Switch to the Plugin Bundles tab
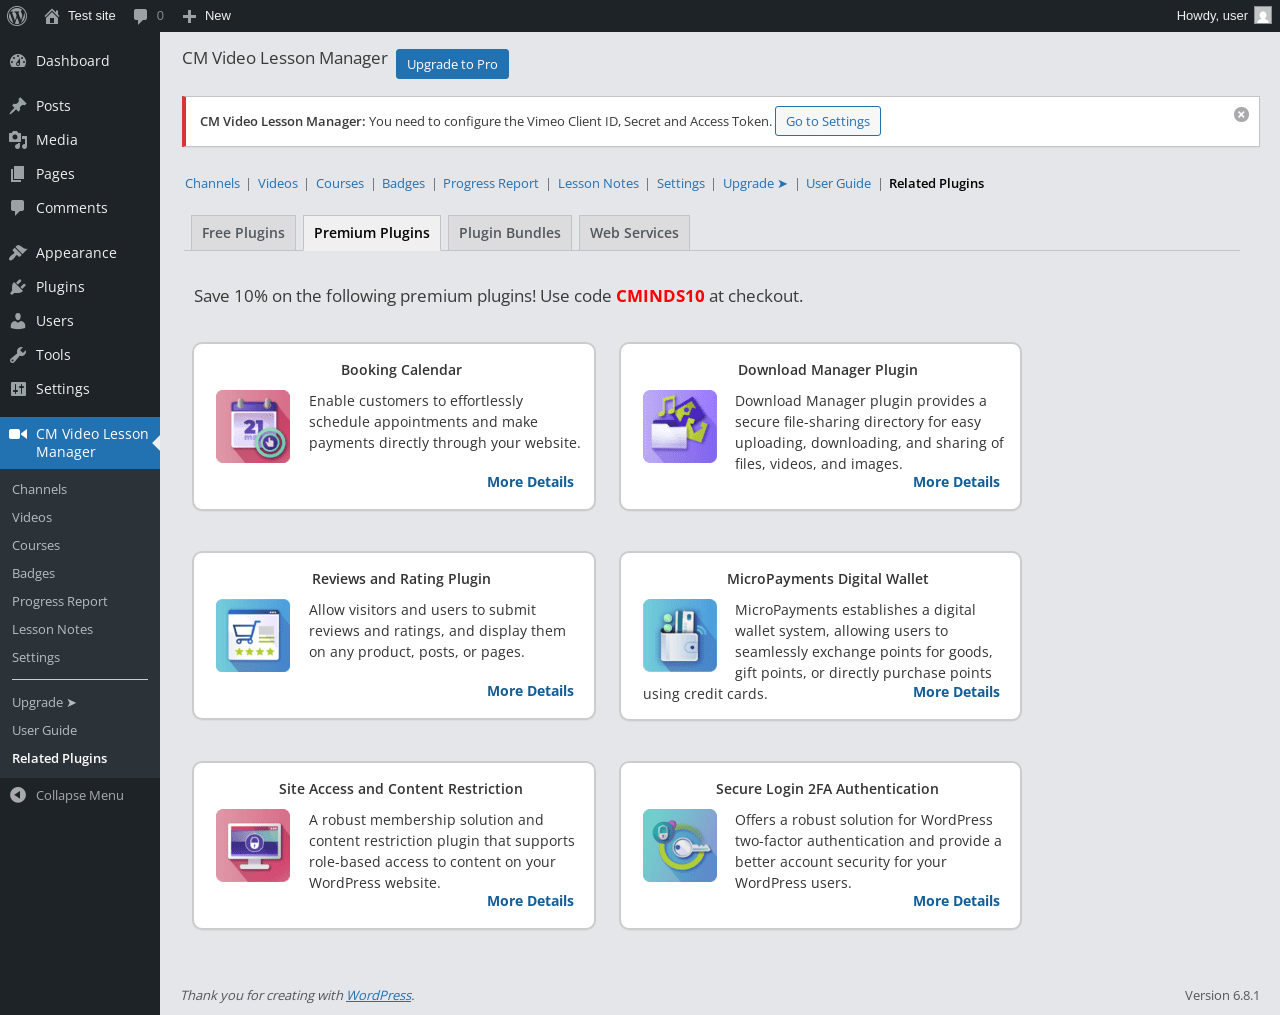 [510, 233]
